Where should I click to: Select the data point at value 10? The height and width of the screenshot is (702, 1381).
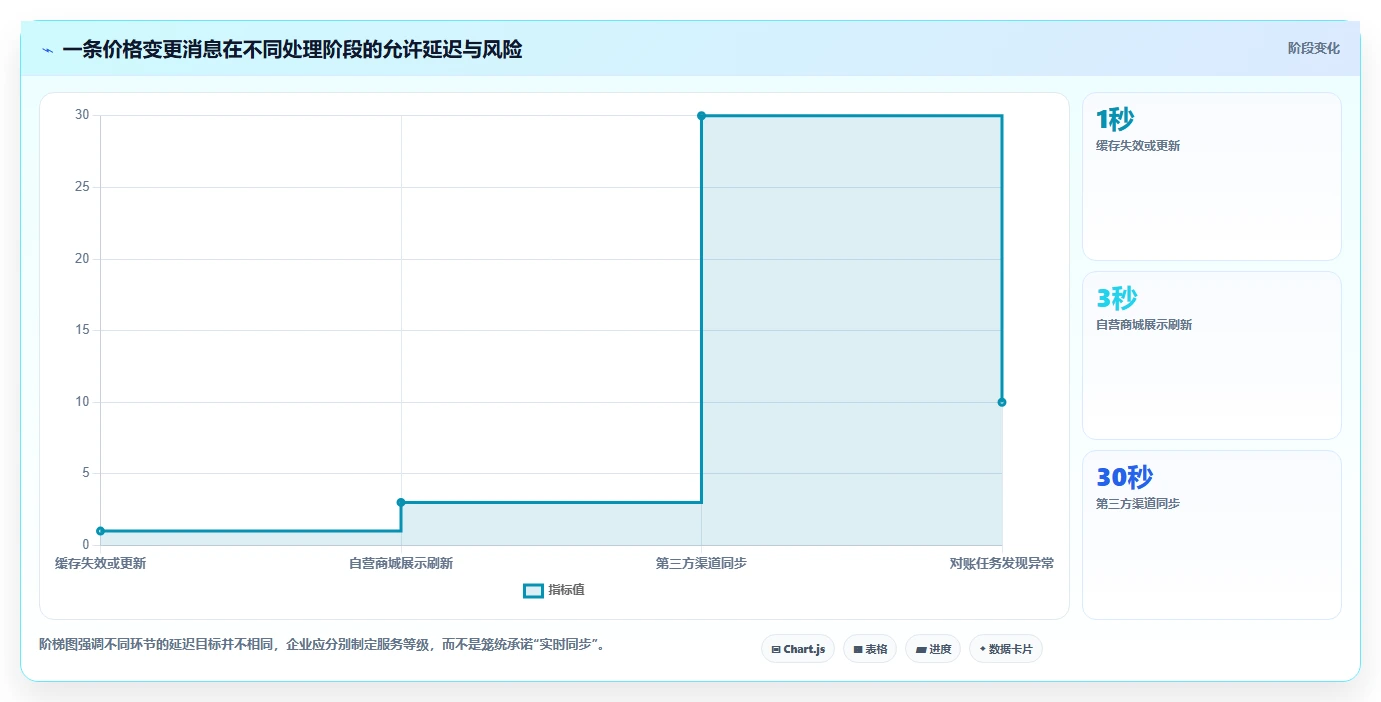pos(1002,402)
